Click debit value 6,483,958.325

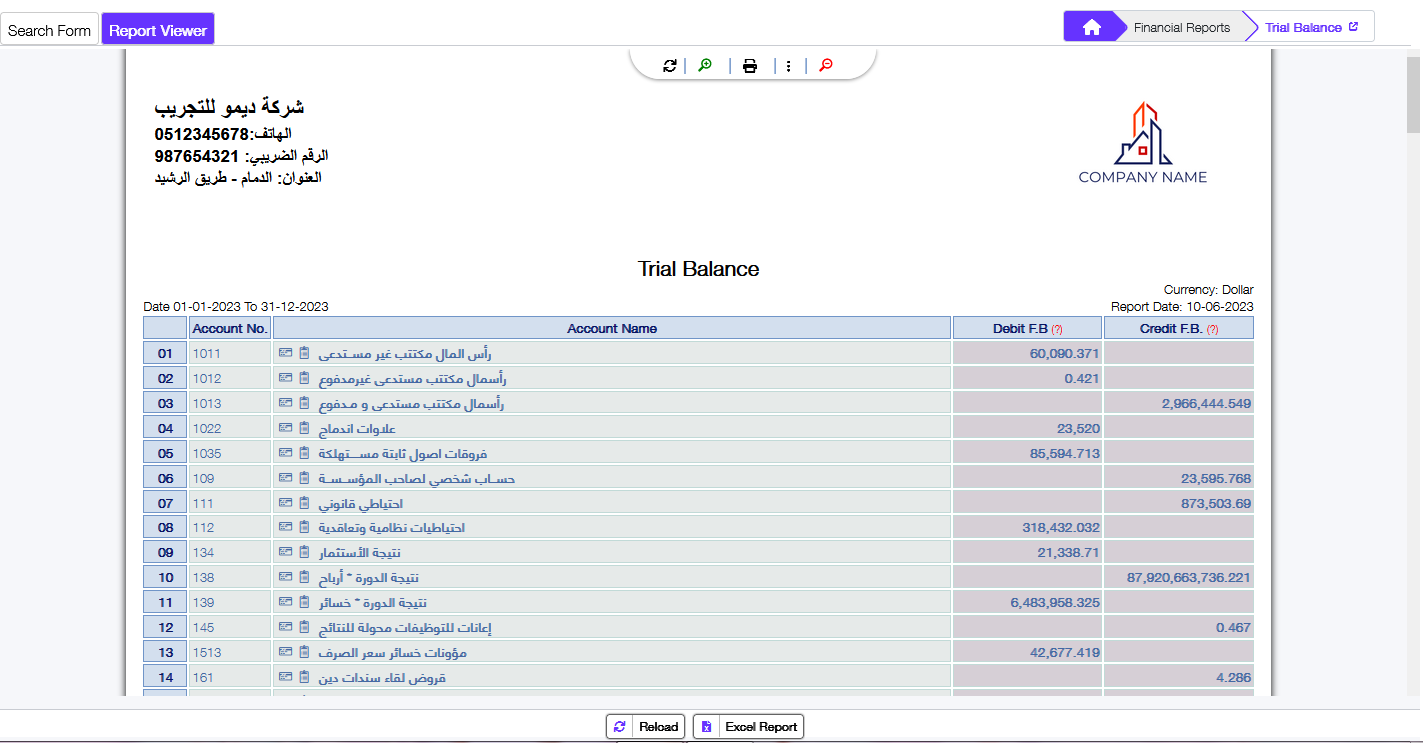1055,602
